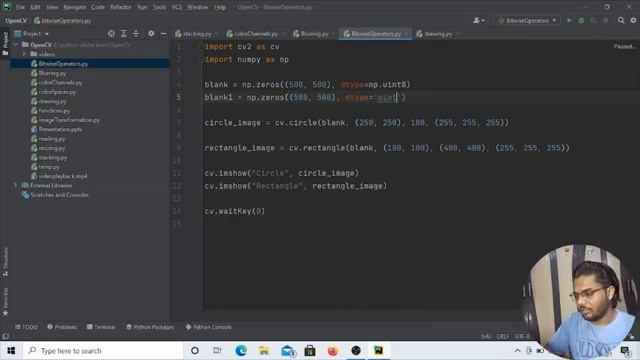Switch to drawing.py editor tab
640x360 pixels.
pos(438,33)
